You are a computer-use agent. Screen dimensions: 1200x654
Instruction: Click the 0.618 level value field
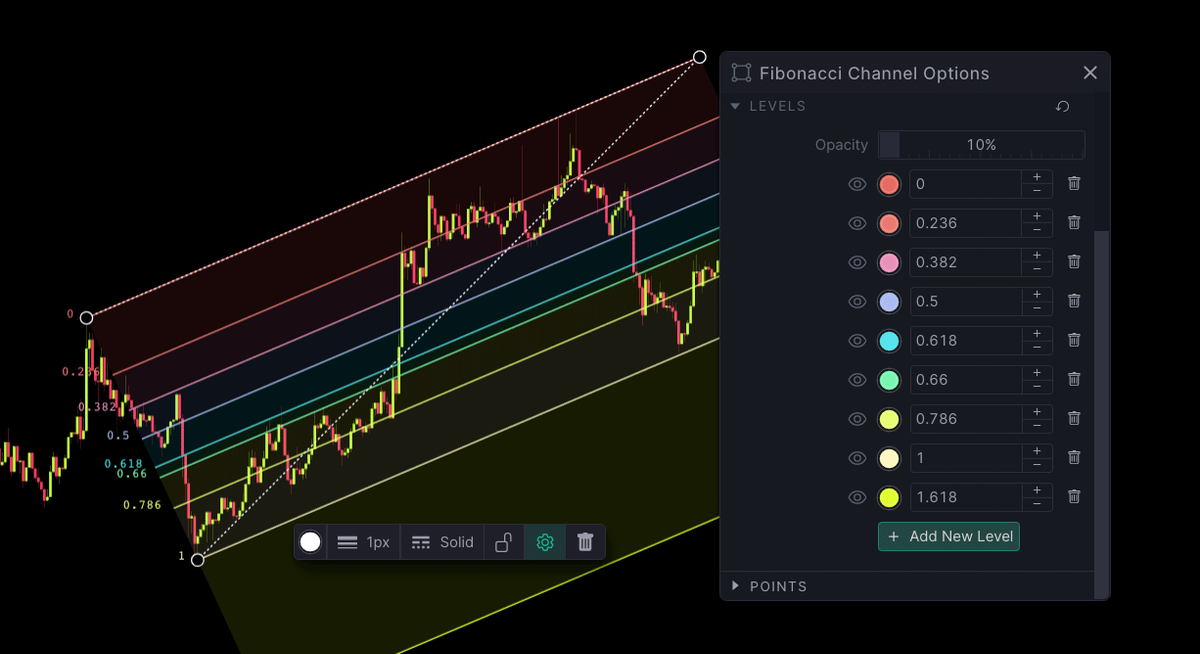point(965,340)
